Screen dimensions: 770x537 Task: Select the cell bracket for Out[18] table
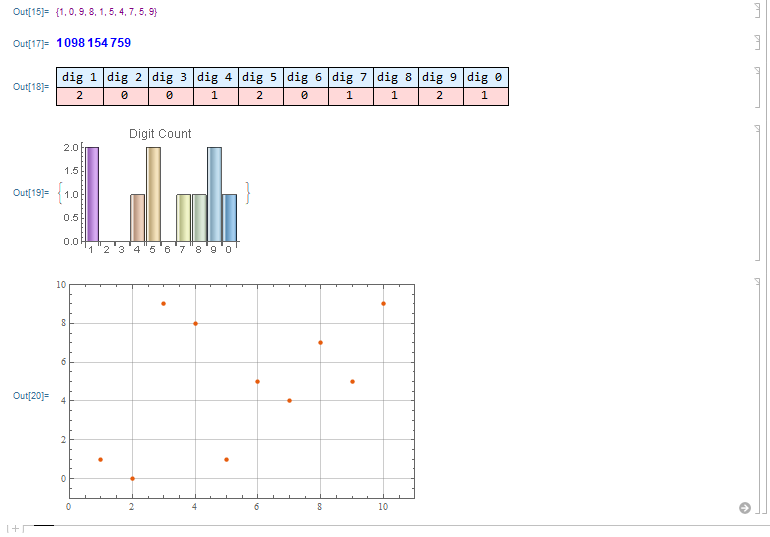pos(757,87)
